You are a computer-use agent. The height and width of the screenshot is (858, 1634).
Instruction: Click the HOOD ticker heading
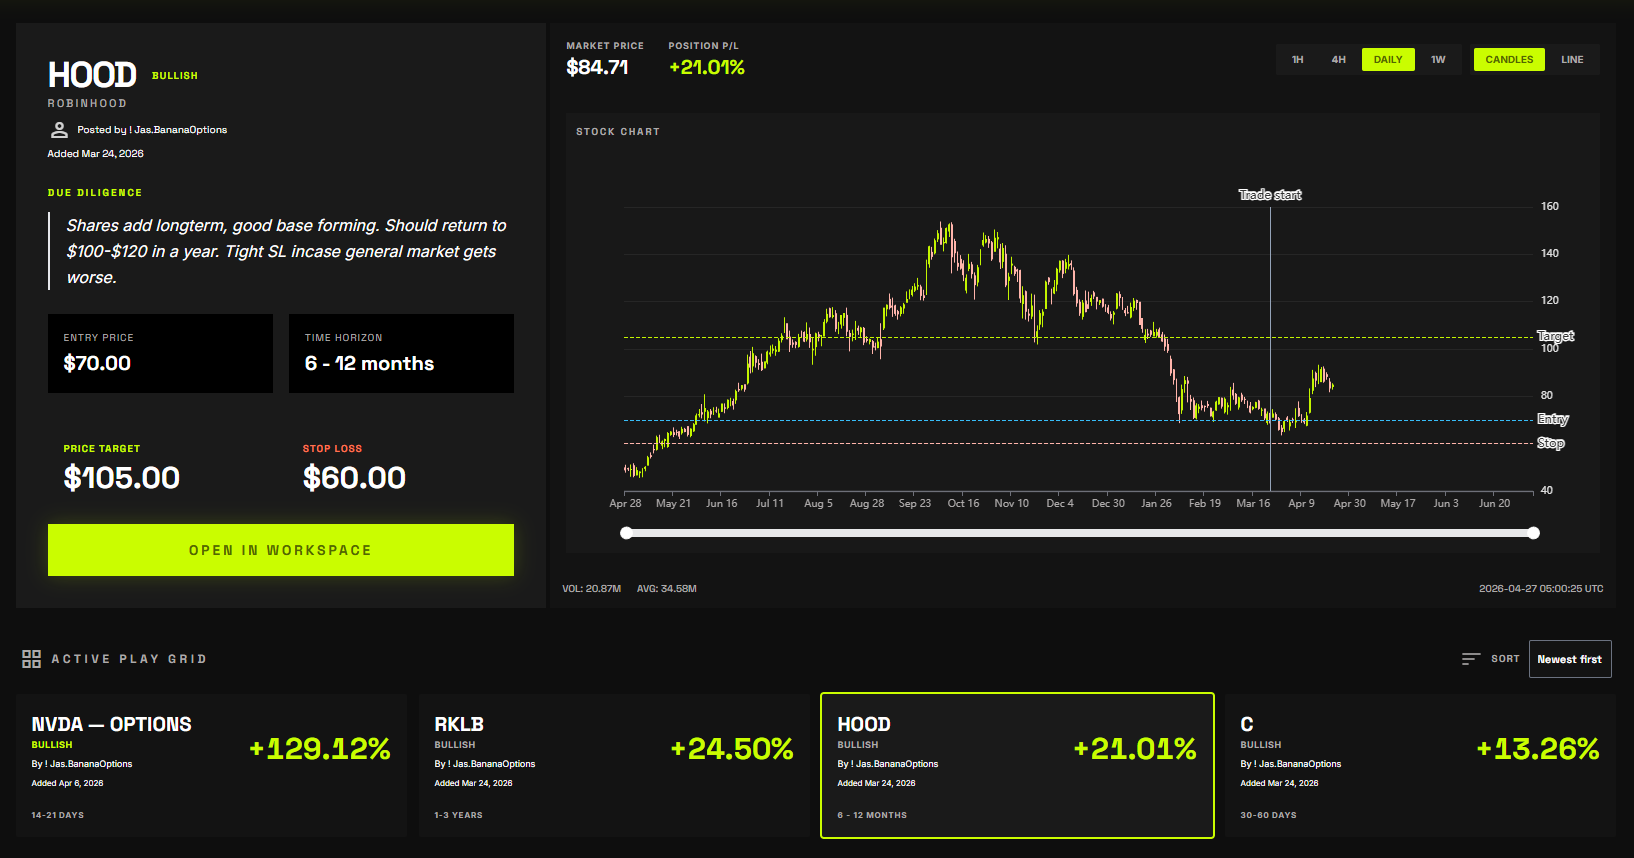92,75
